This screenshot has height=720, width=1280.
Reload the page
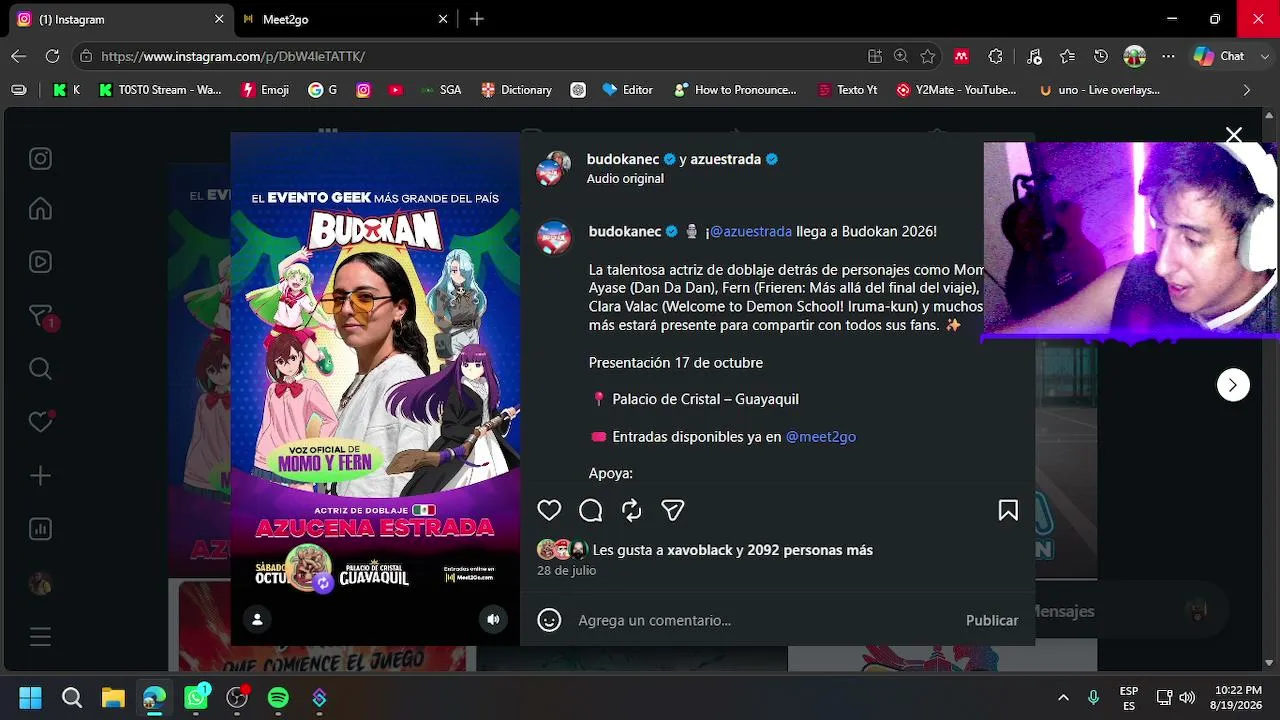52,56
